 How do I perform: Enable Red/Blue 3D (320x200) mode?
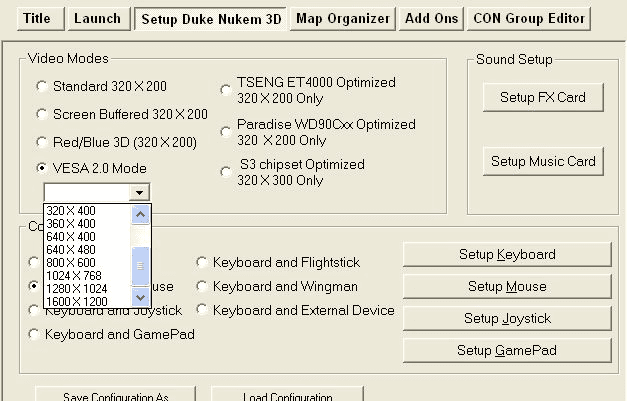tap(41, 142)
